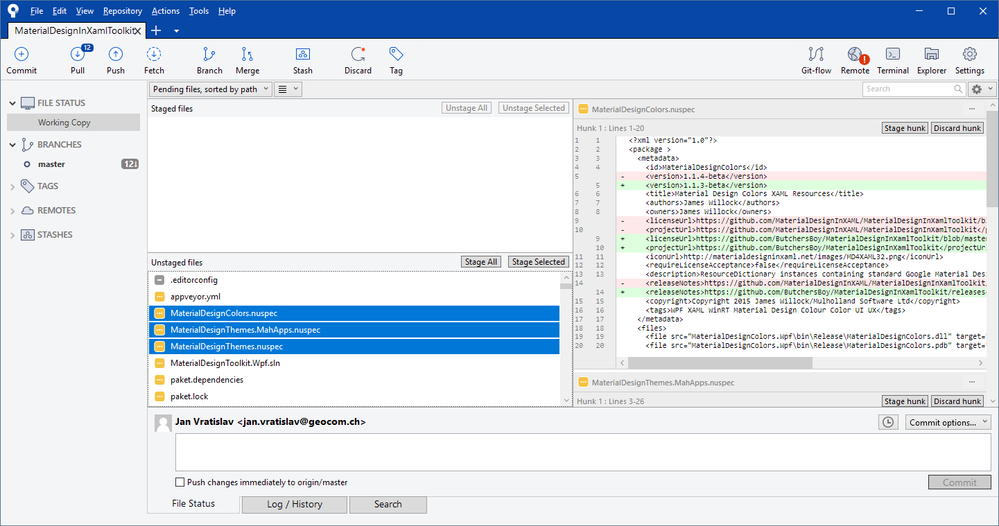Open the diff settings dropdown arrow
This screenshot has height=526, width=999.
coord(991,89)
